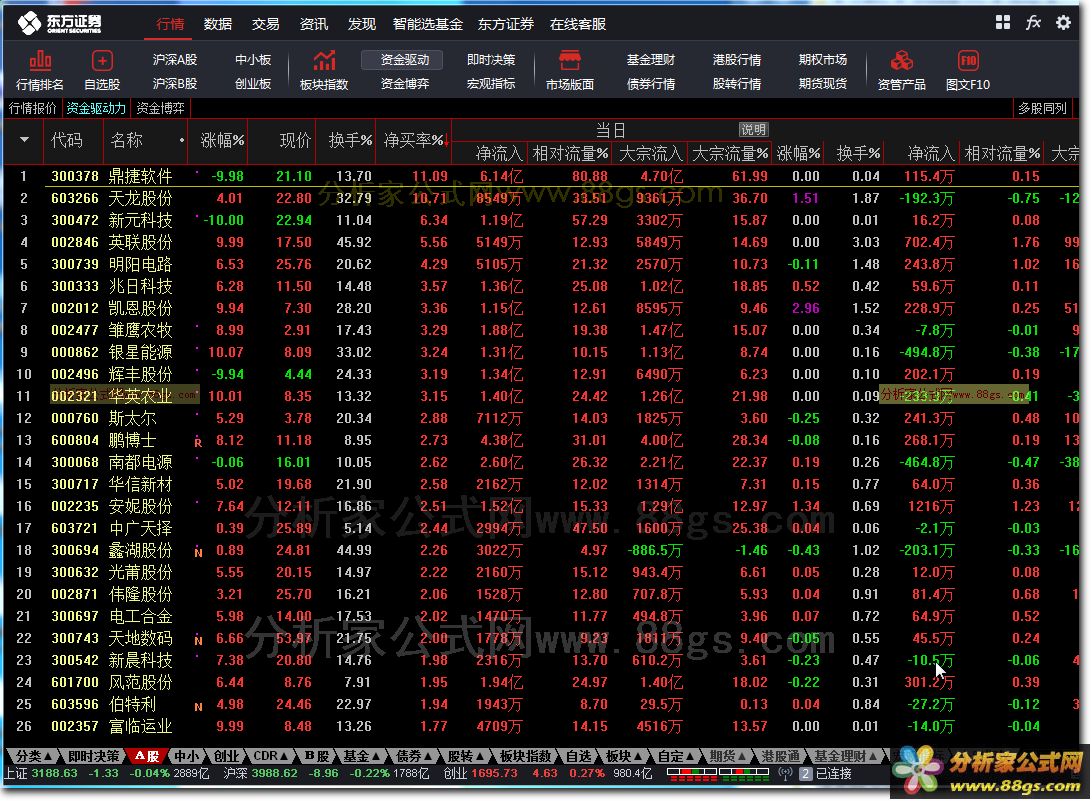Click the 东方证券 logo
Screen dimensions: 1092x801
(x=59, y=23)
